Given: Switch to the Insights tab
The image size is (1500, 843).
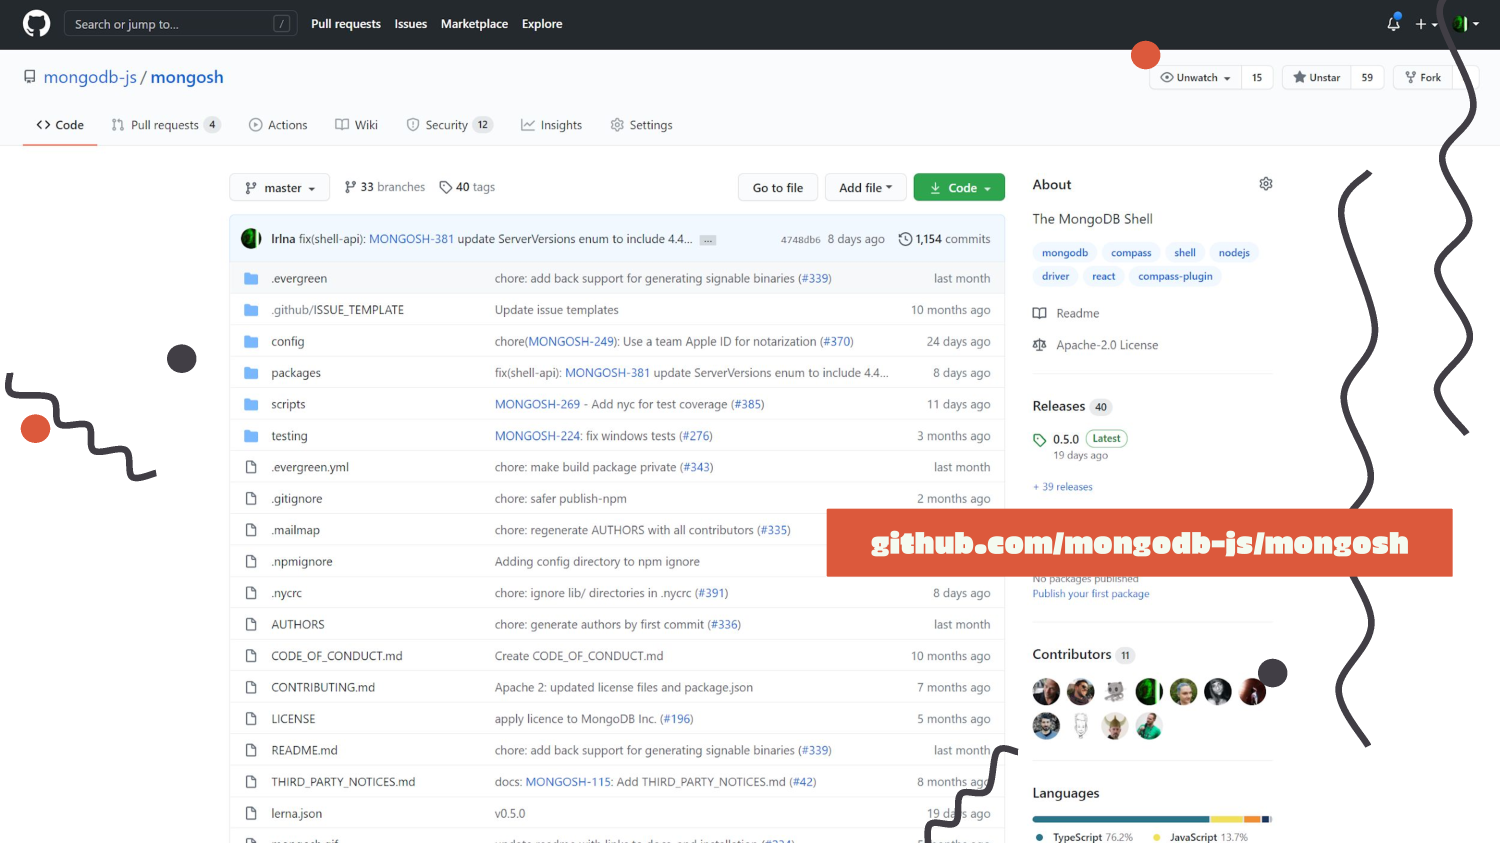Looking at the screenshot, I should coord(551,125).
